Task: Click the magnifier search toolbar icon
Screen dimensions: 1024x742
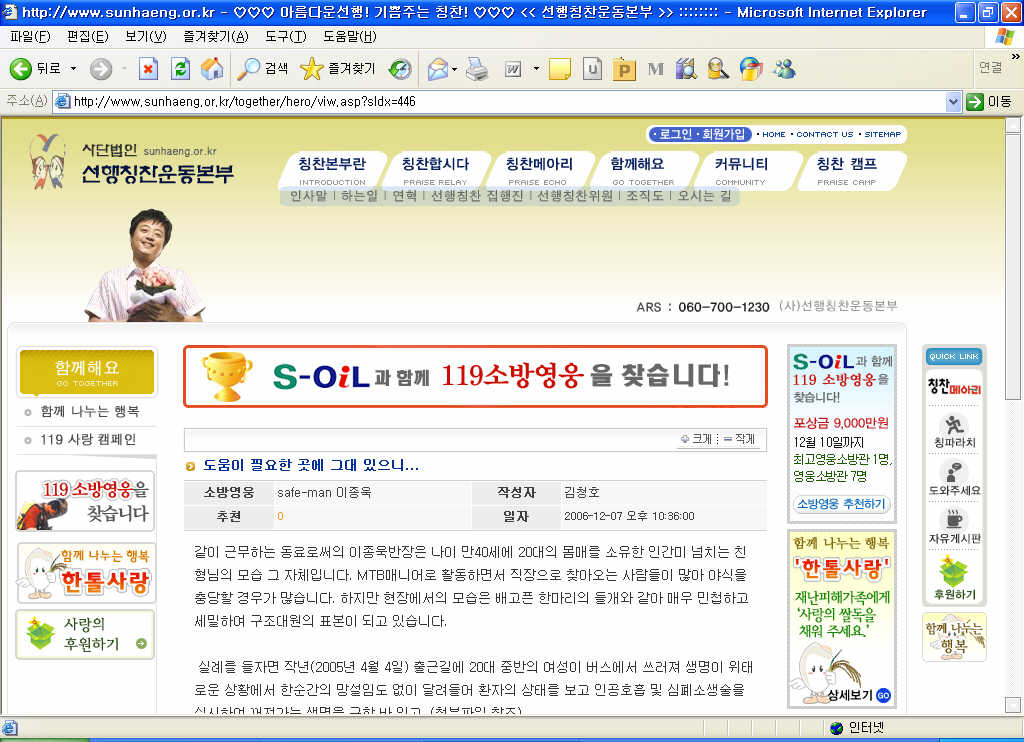Action: [718, 69]
